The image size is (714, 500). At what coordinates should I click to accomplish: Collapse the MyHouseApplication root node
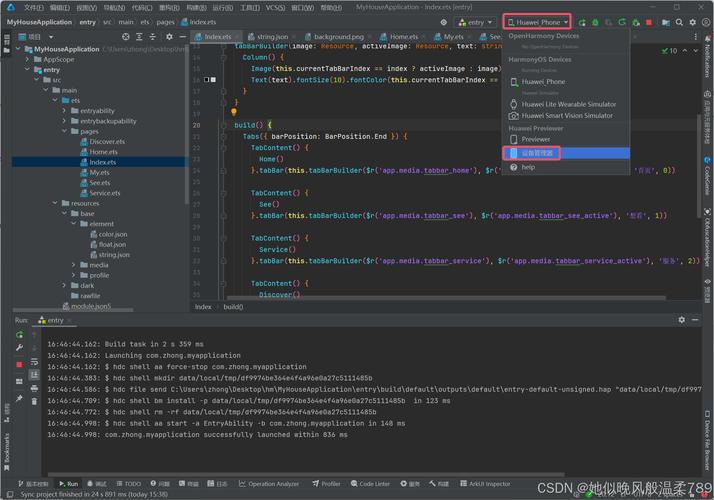coord(18,49)
